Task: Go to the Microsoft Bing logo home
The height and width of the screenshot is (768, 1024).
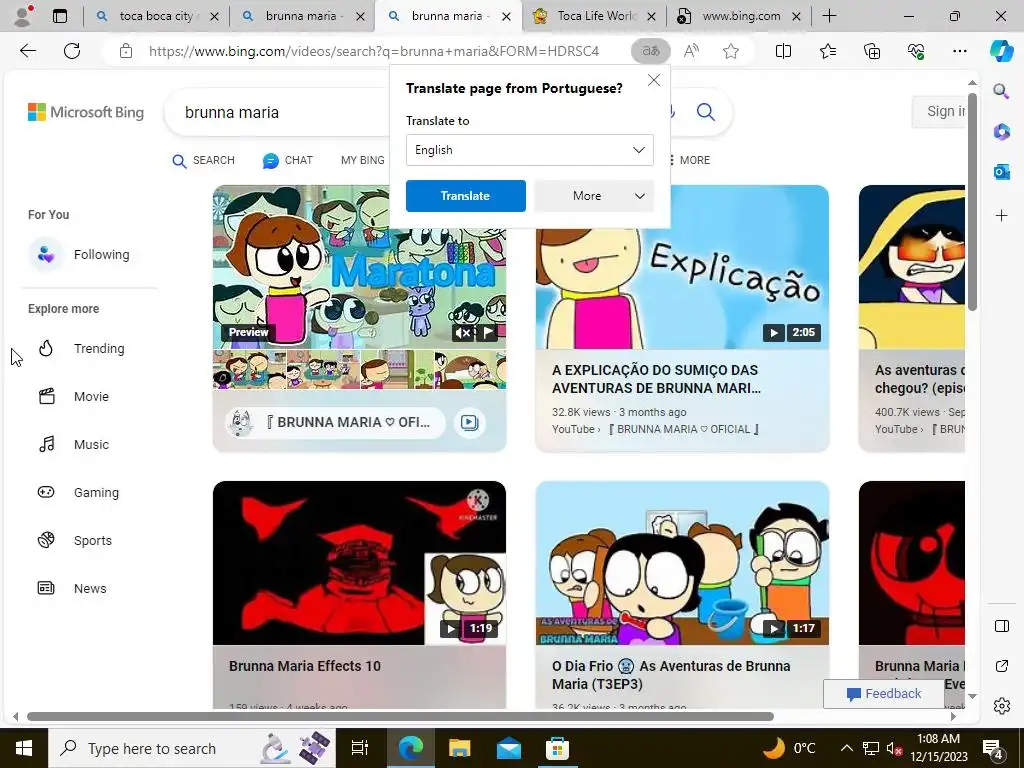Action: pos(86,112)
